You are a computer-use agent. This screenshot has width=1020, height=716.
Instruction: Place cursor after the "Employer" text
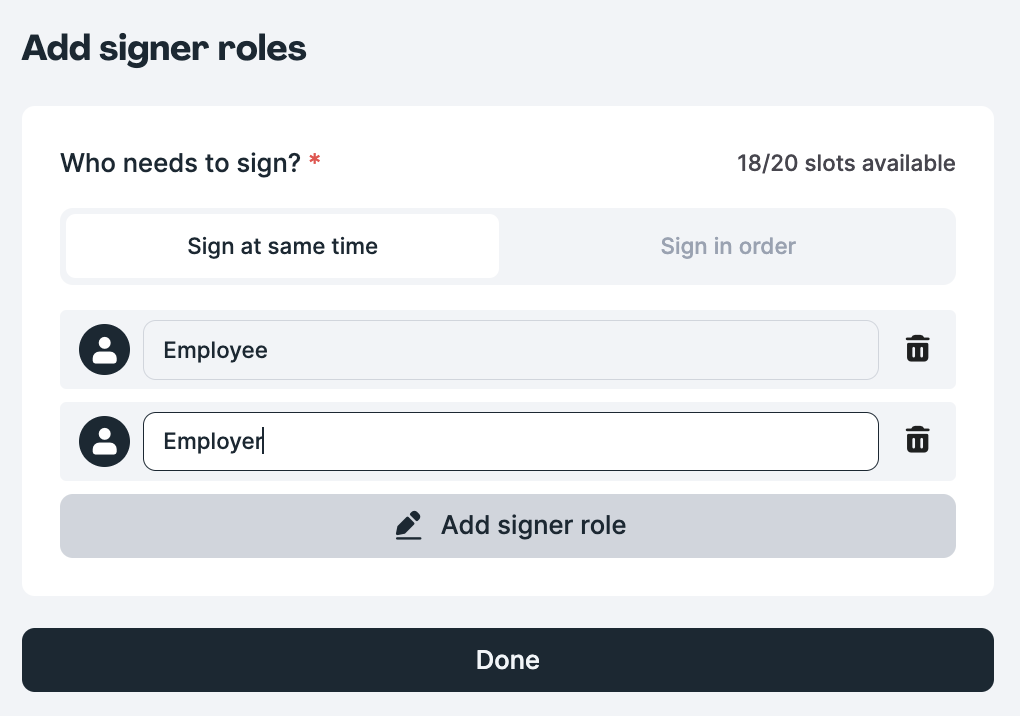pos(262,441)
